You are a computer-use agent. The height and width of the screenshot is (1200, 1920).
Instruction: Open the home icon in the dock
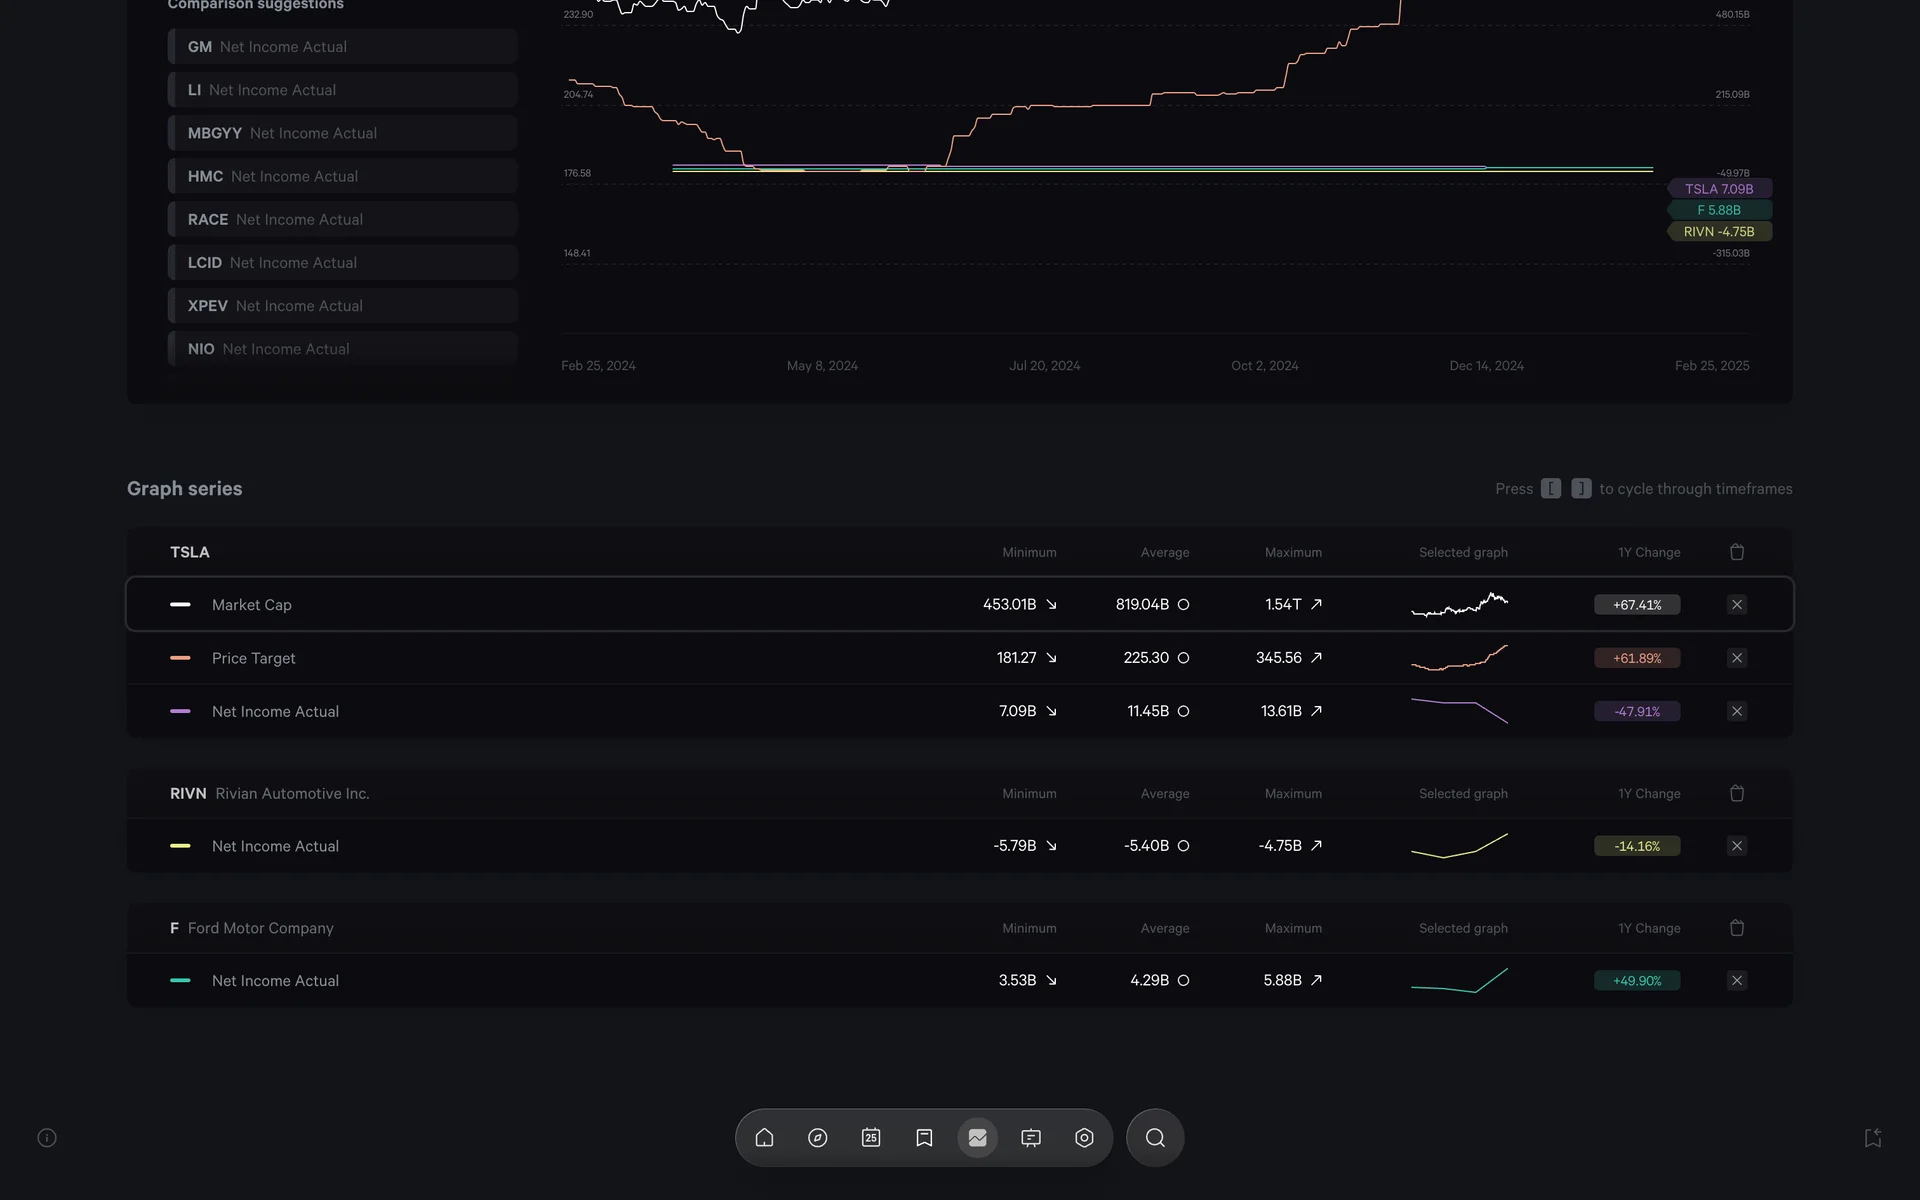click(x=764, y=1137)
